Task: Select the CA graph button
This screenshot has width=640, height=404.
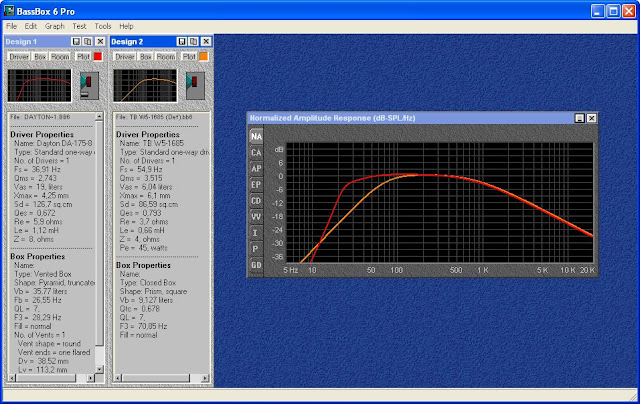Action: click(x=257, y=152)
